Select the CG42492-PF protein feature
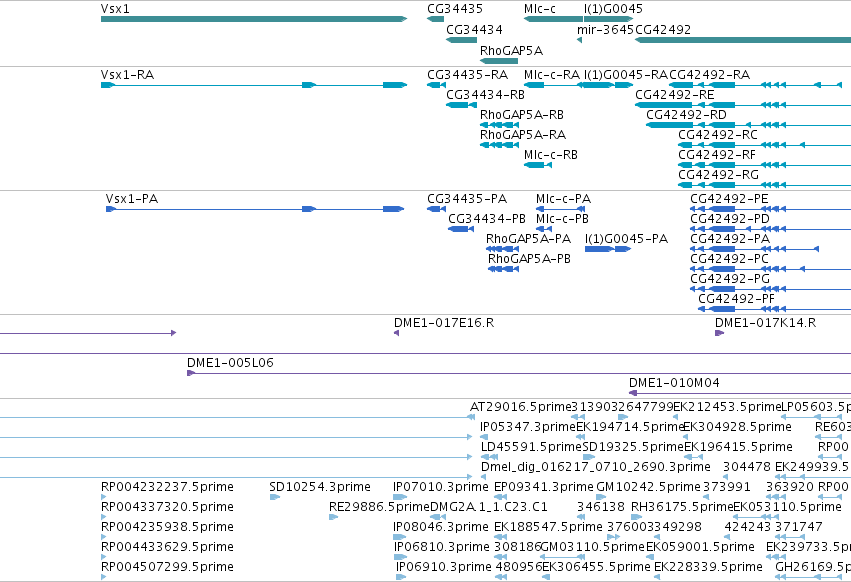Viewport: 851px width, 582px height. (x=774, y=309)
